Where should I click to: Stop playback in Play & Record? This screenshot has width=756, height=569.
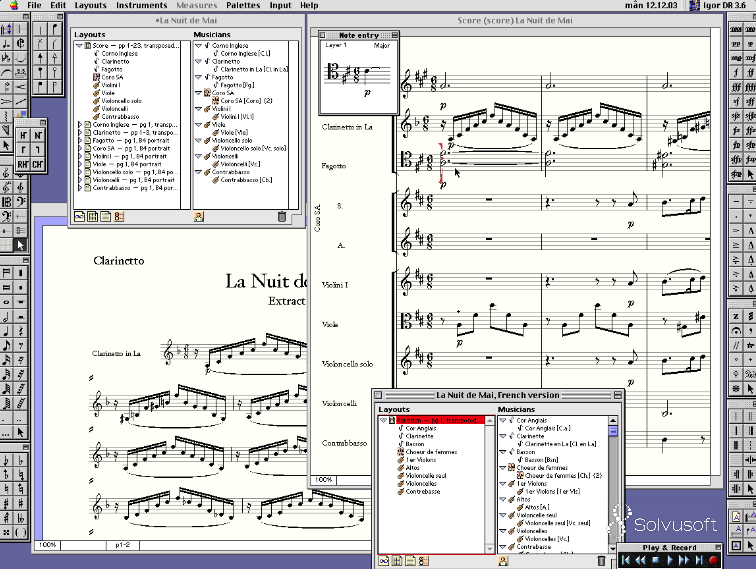click(x=655, y=560)
